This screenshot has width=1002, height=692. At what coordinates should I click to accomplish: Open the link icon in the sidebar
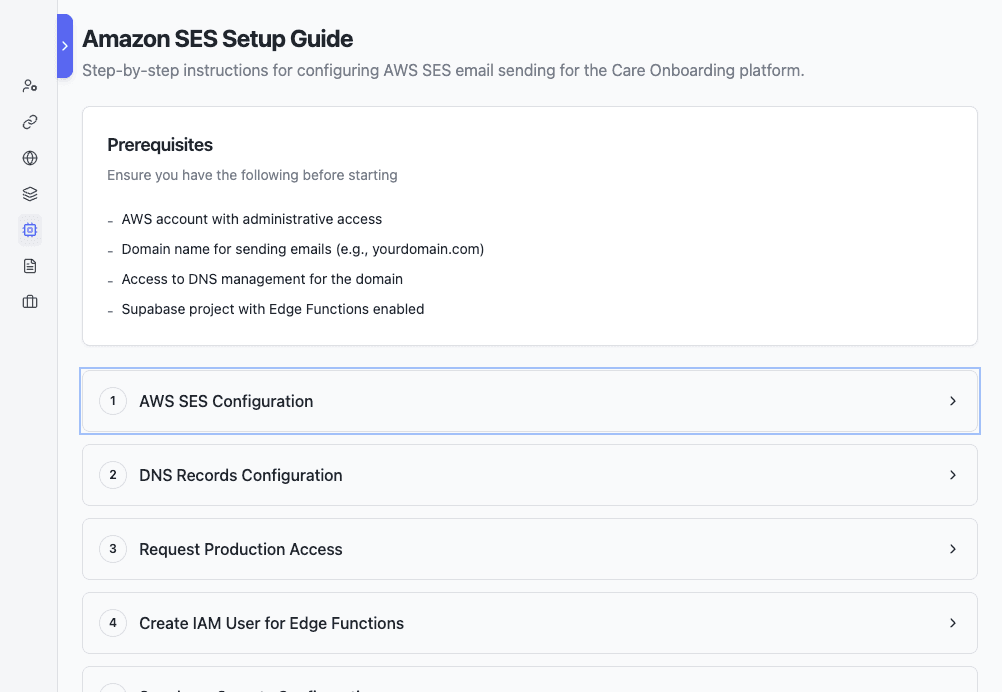tap(30, 122)
